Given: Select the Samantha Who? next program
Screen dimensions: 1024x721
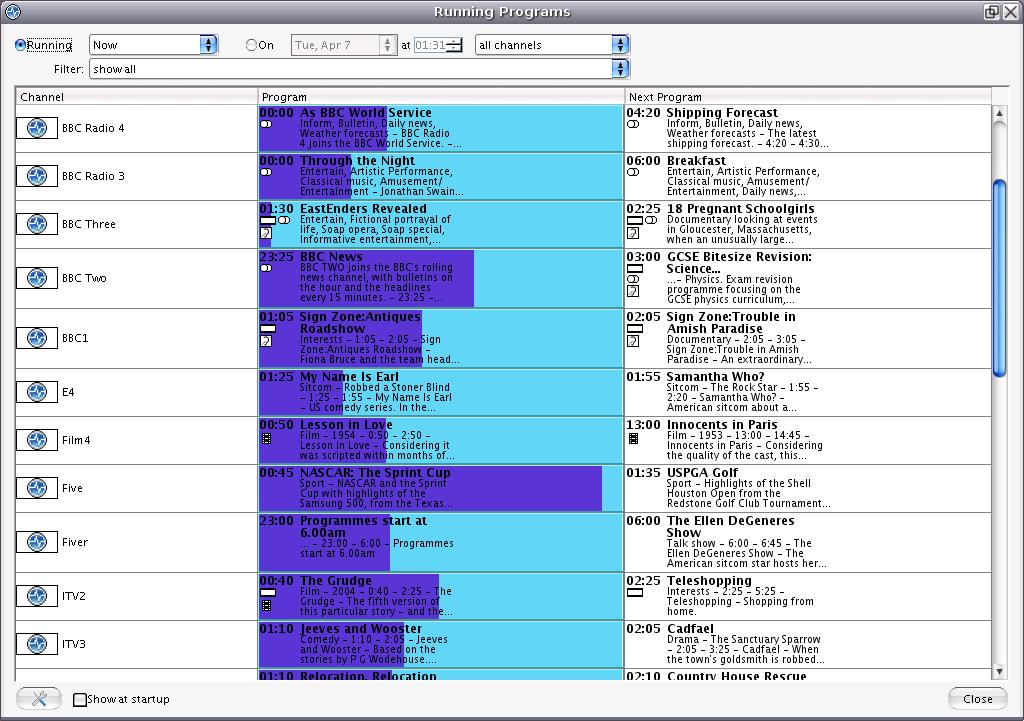Looking at the screenshot, I should click(x=808, y=393).
